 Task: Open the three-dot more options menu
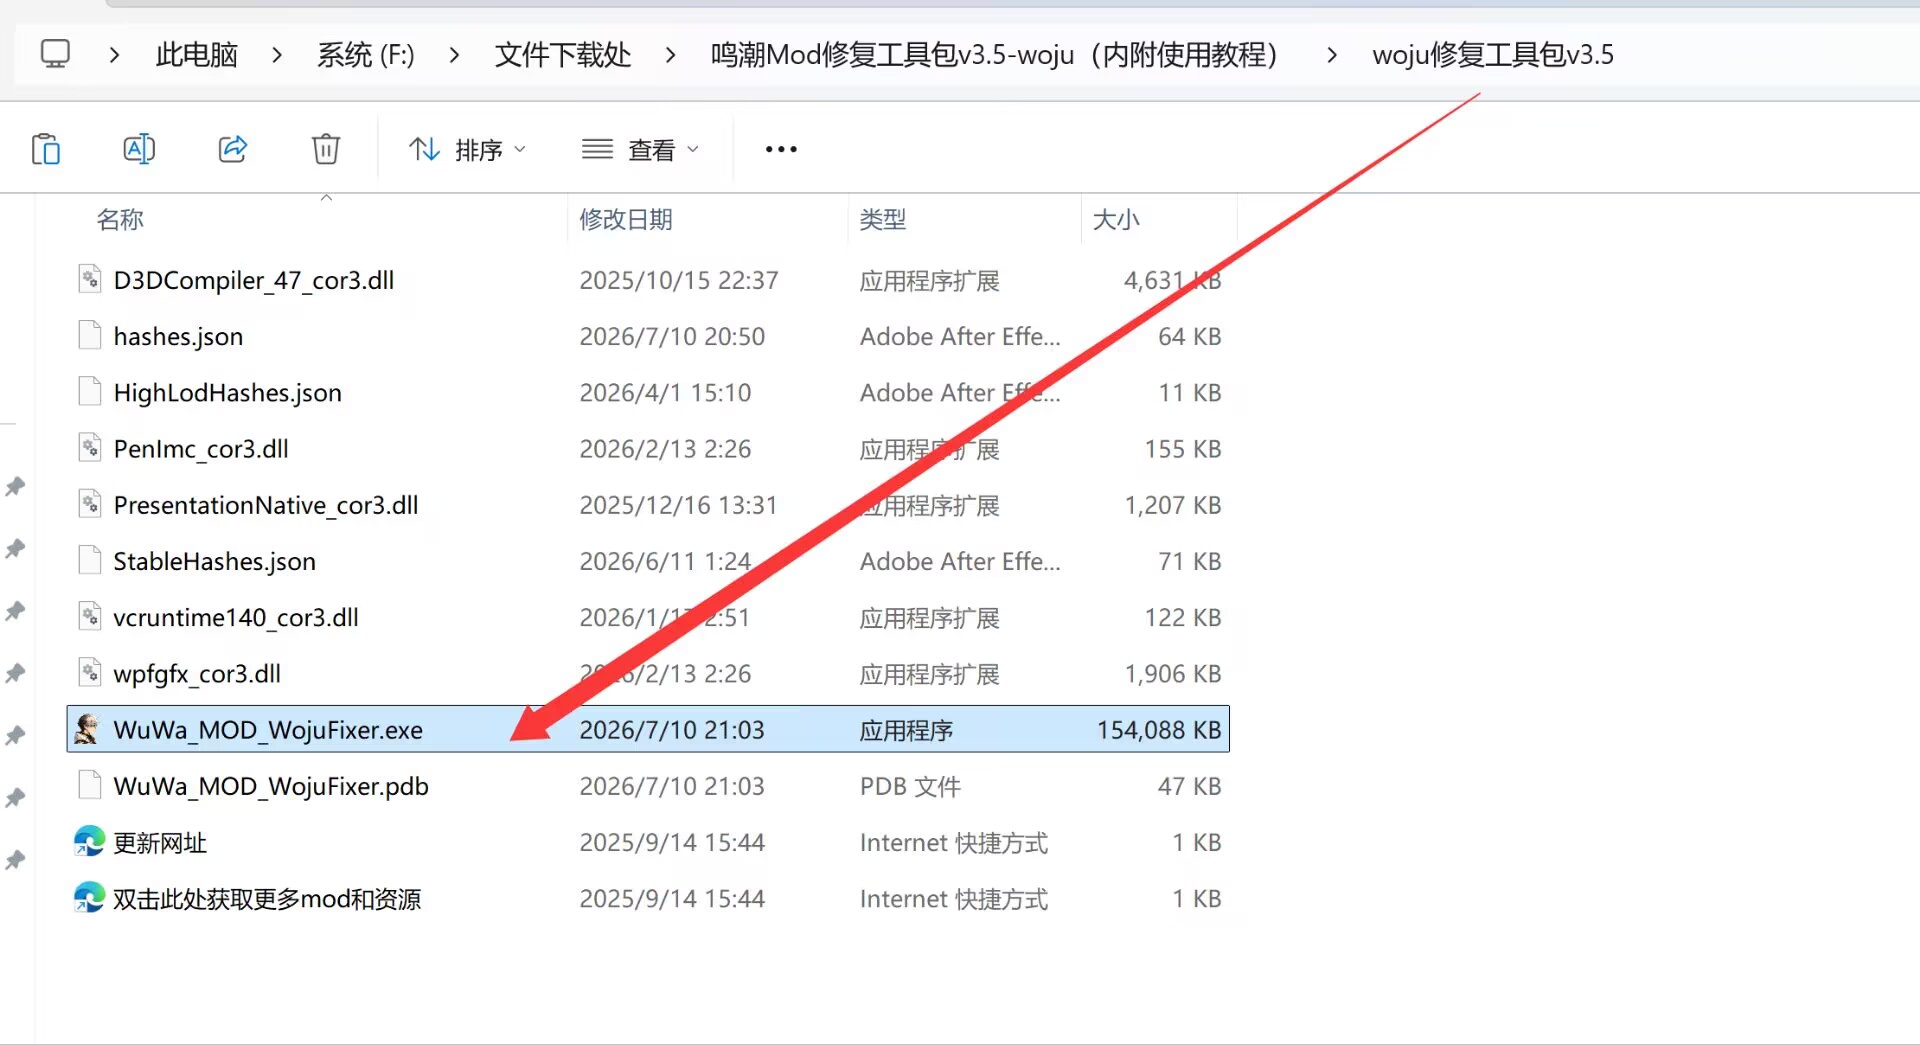tap(781, 150)
